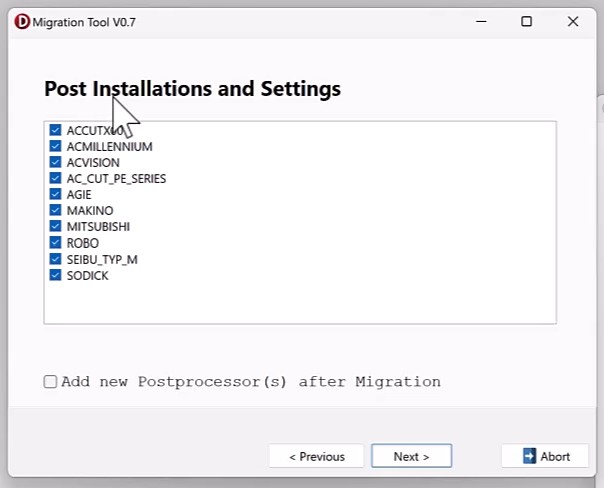Select the ACVISION list entry text
This screenshot has width=604, height=488.
[x=93, y=163]
